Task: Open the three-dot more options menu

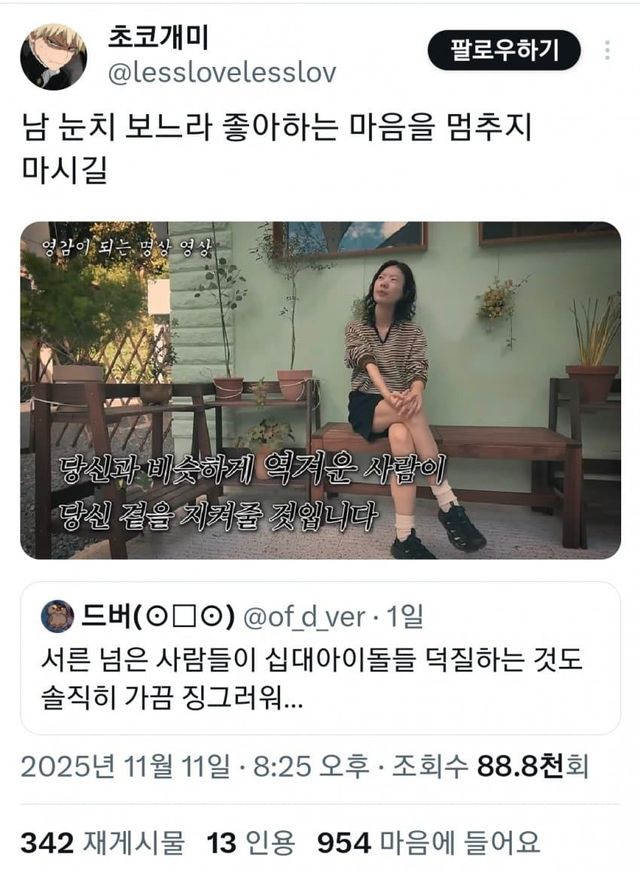Action: coord(607,50)
